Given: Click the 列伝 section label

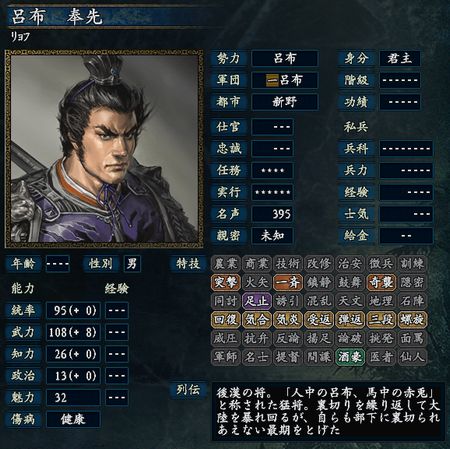Looking at the screenshot, I should 188,389.
